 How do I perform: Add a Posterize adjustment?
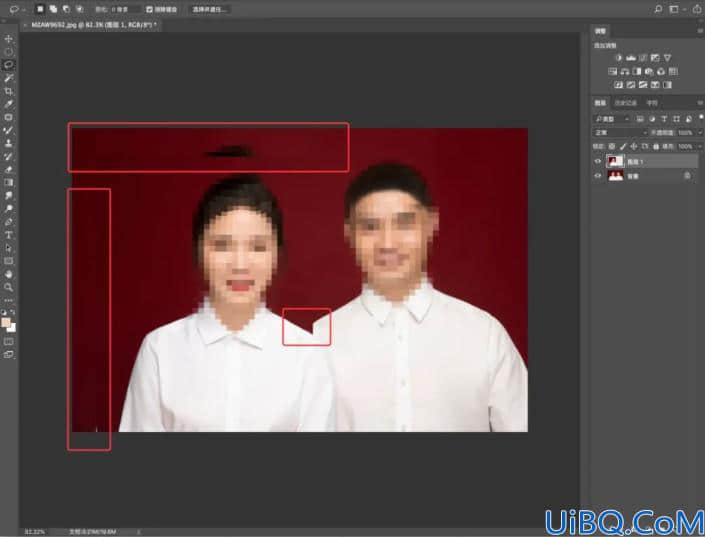631,85
